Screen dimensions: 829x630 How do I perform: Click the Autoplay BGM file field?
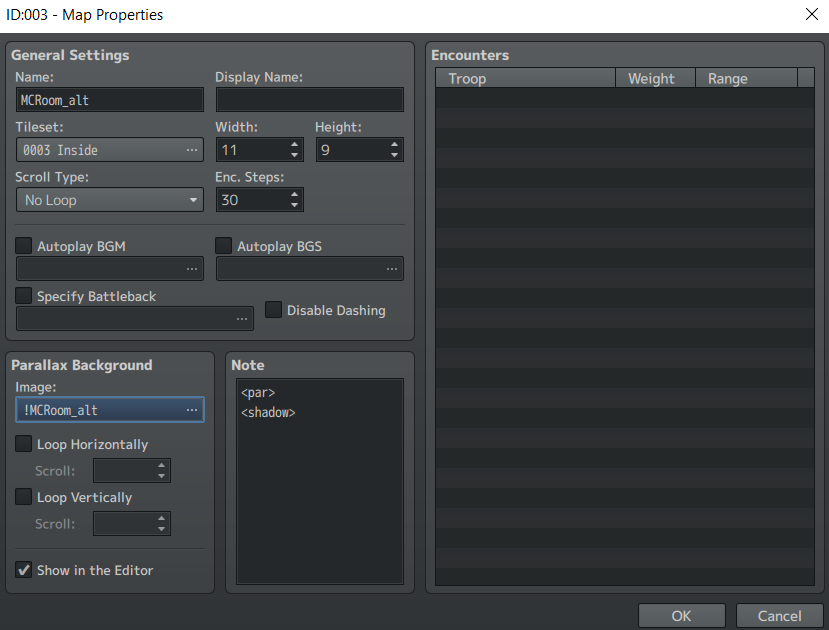point(110,269)
